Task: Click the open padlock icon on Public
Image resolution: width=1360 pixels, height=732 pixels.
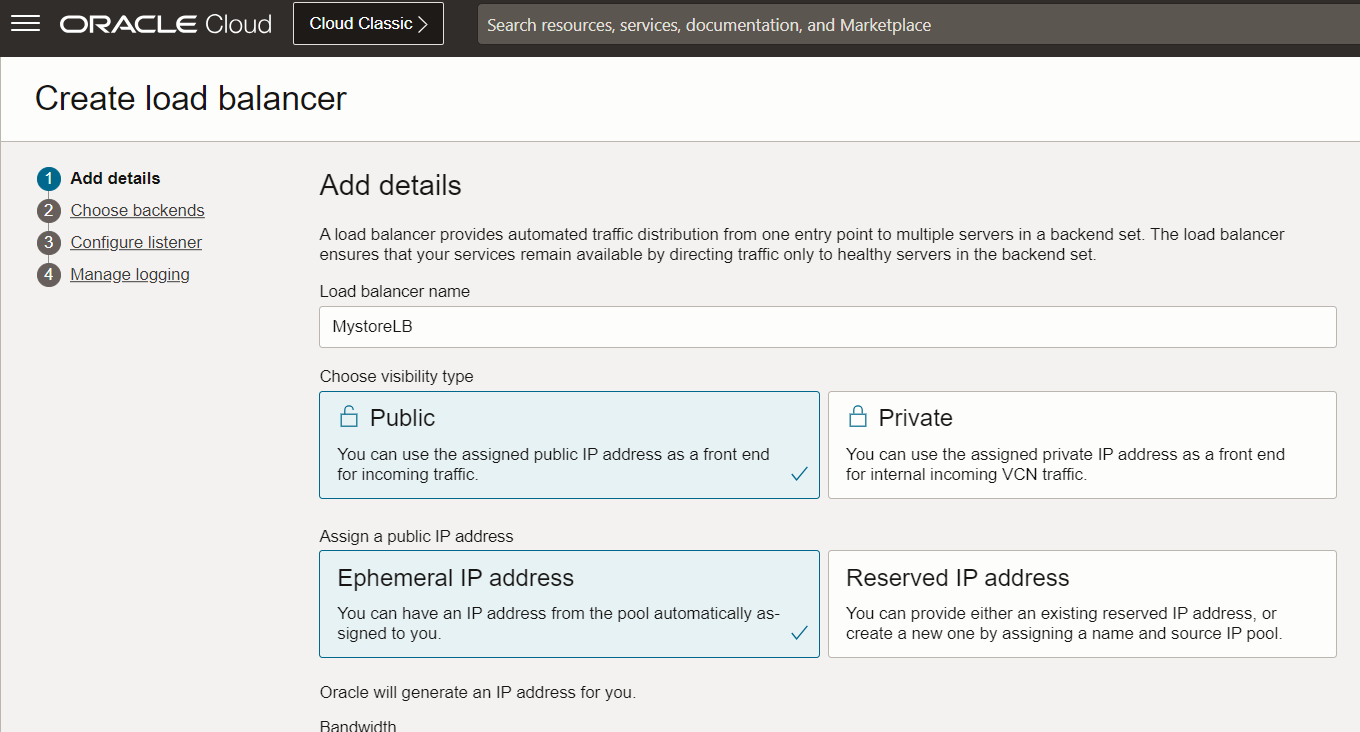Action: 348,416
